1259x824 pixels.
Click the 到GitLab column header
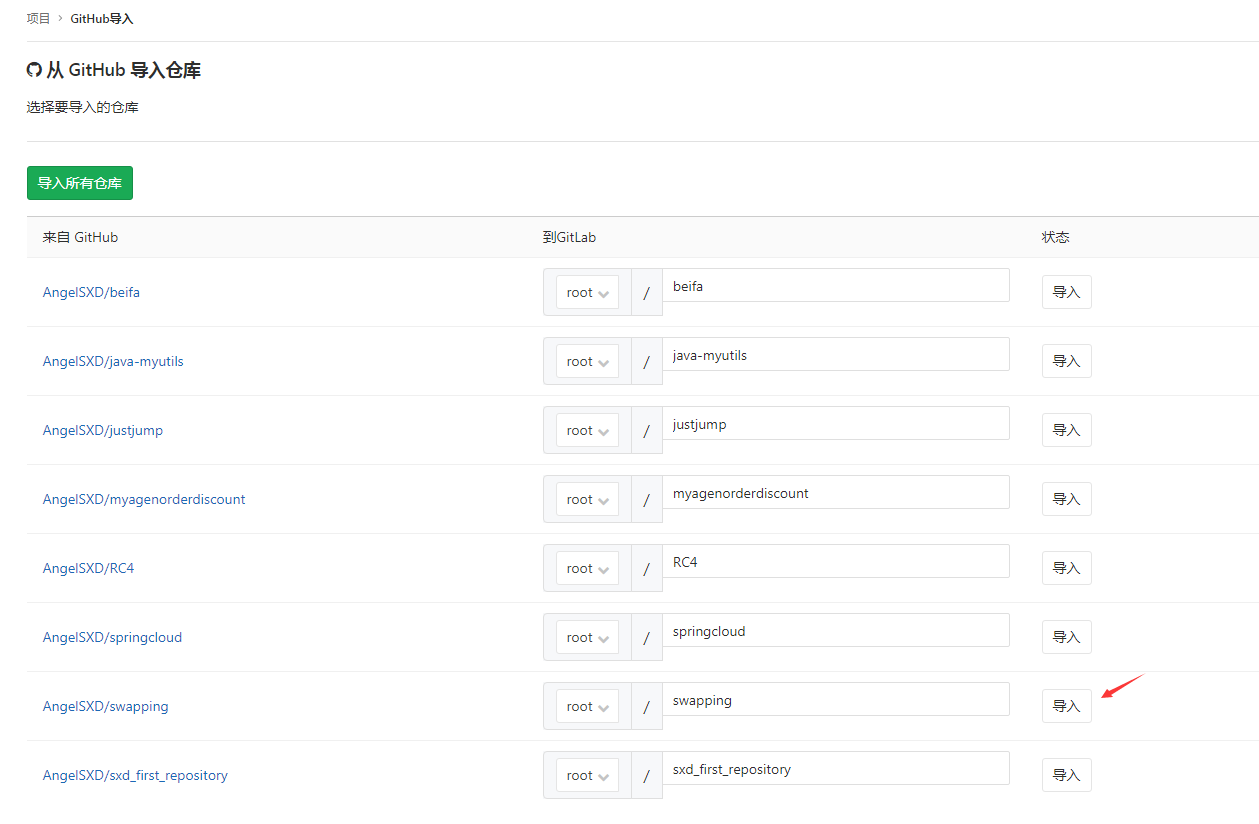(x=569, y=238)
